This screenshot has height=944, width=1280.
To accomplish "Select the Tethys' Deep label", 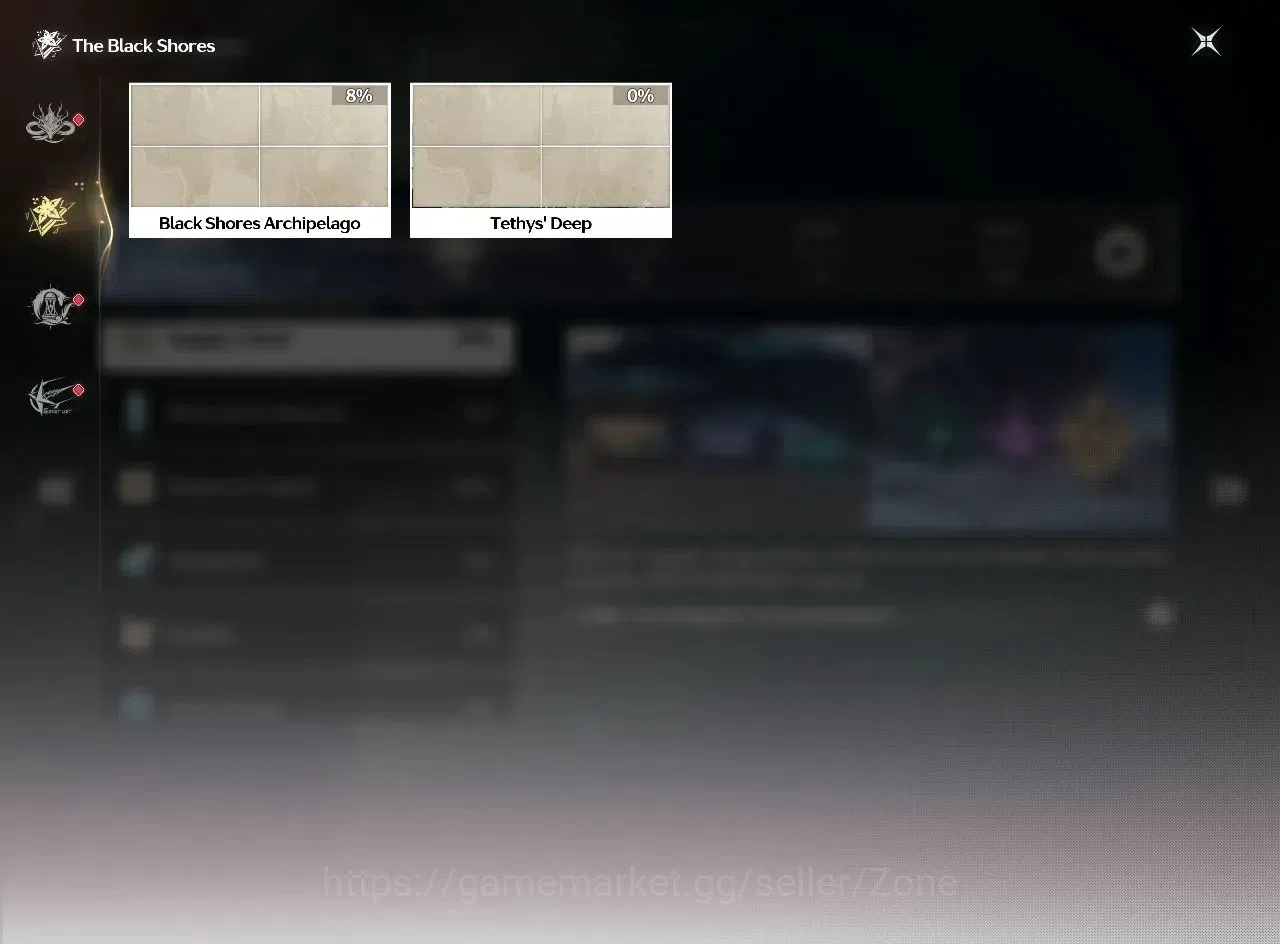I will tap(541, 223).
